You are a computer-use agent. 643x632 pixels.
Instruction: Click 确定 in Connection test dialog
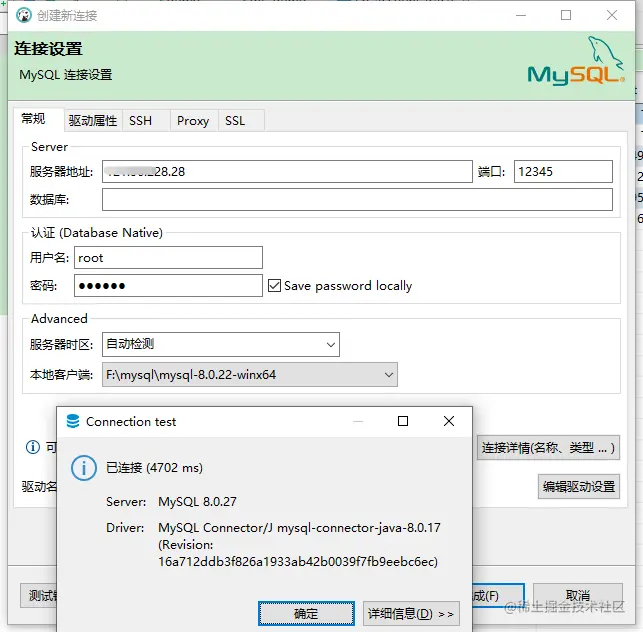pos(306,614)
